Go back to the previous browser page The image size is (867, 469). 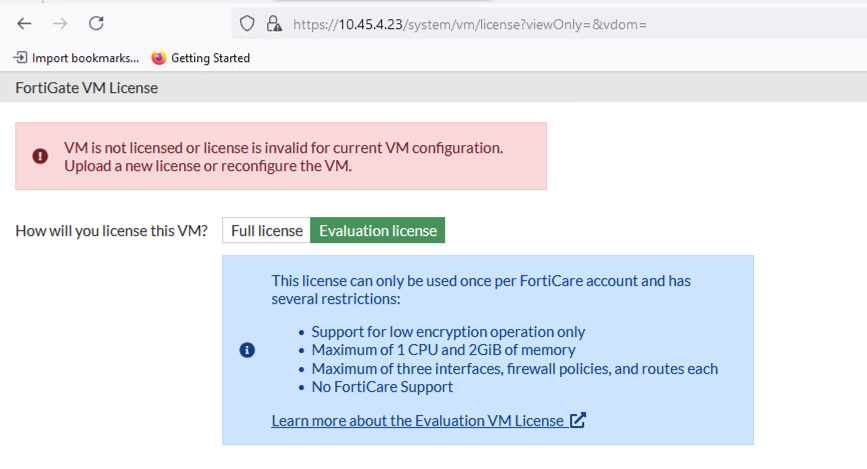[24, 24]
